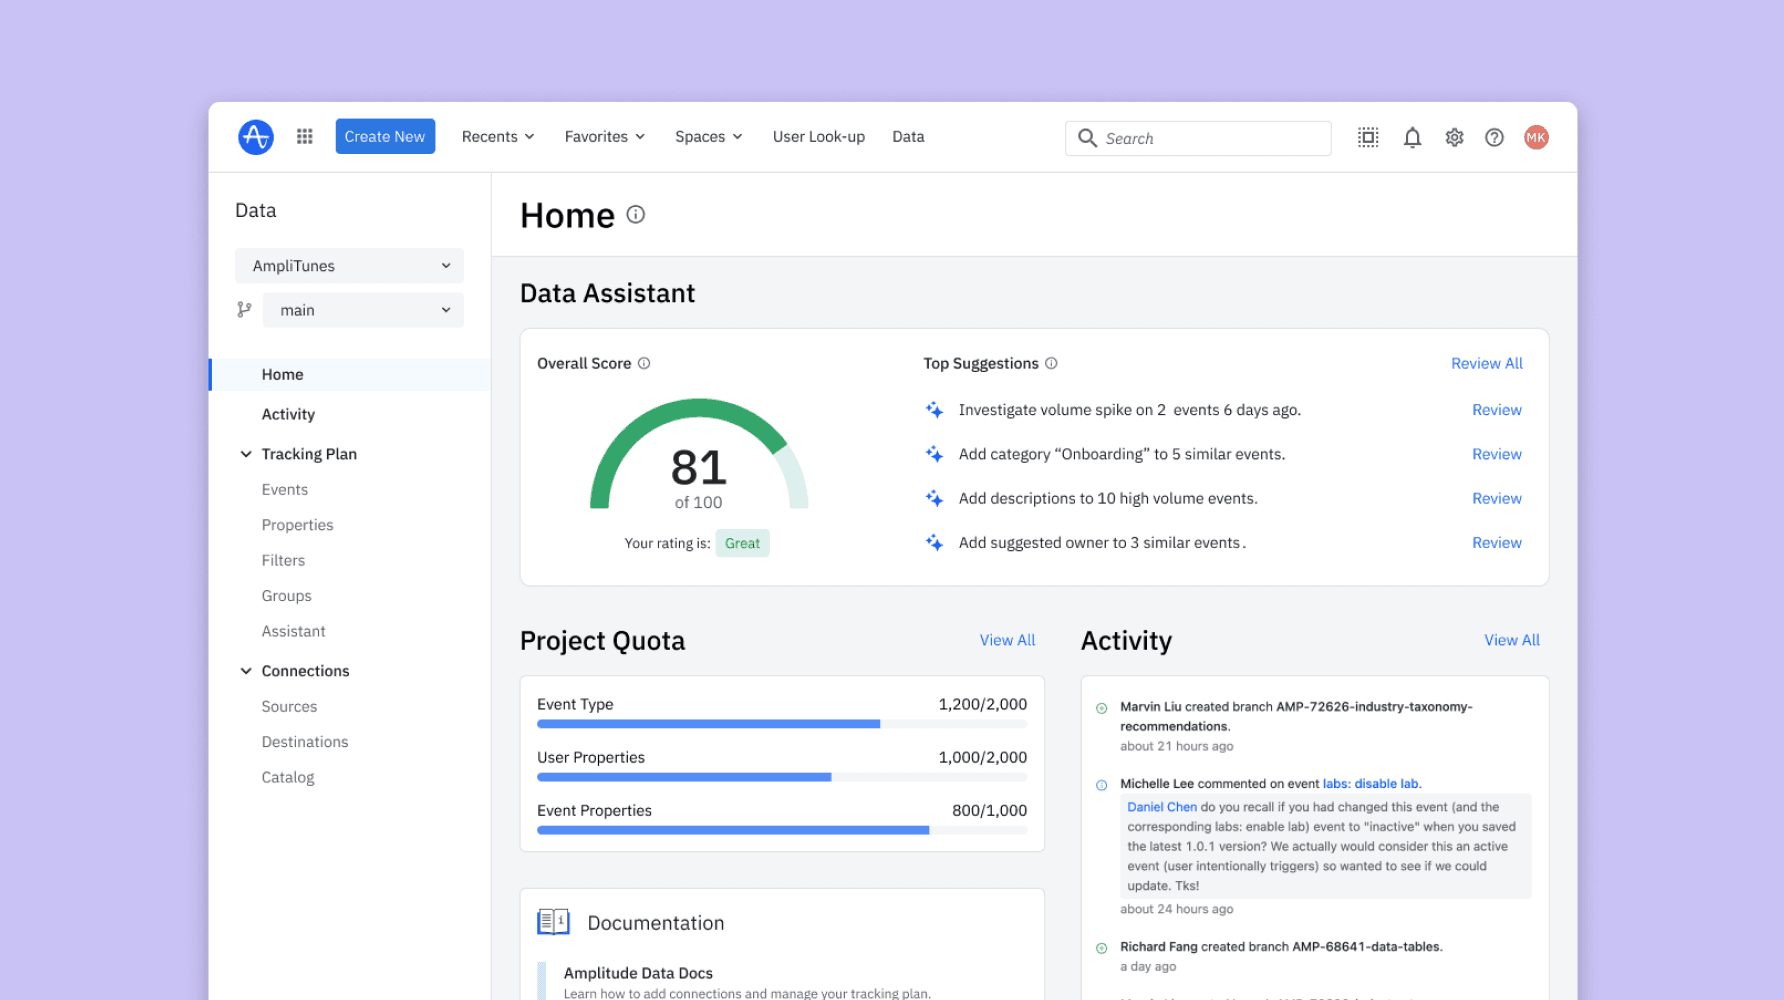The height and width of the screenshot is (1000, 1784).
Task: Open the apps grid launcher
Action: click(x=304, y=136)
